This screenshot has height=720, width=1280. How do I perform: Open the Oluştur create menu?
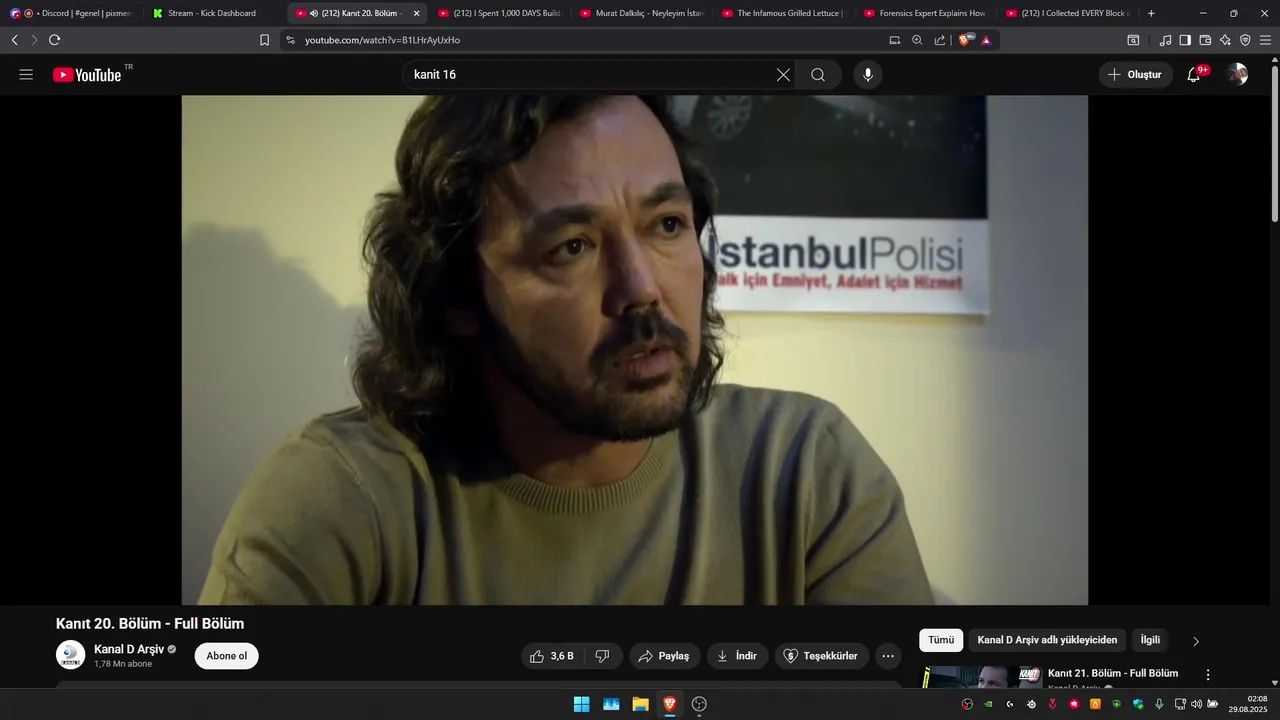(x=1135, y=75)
